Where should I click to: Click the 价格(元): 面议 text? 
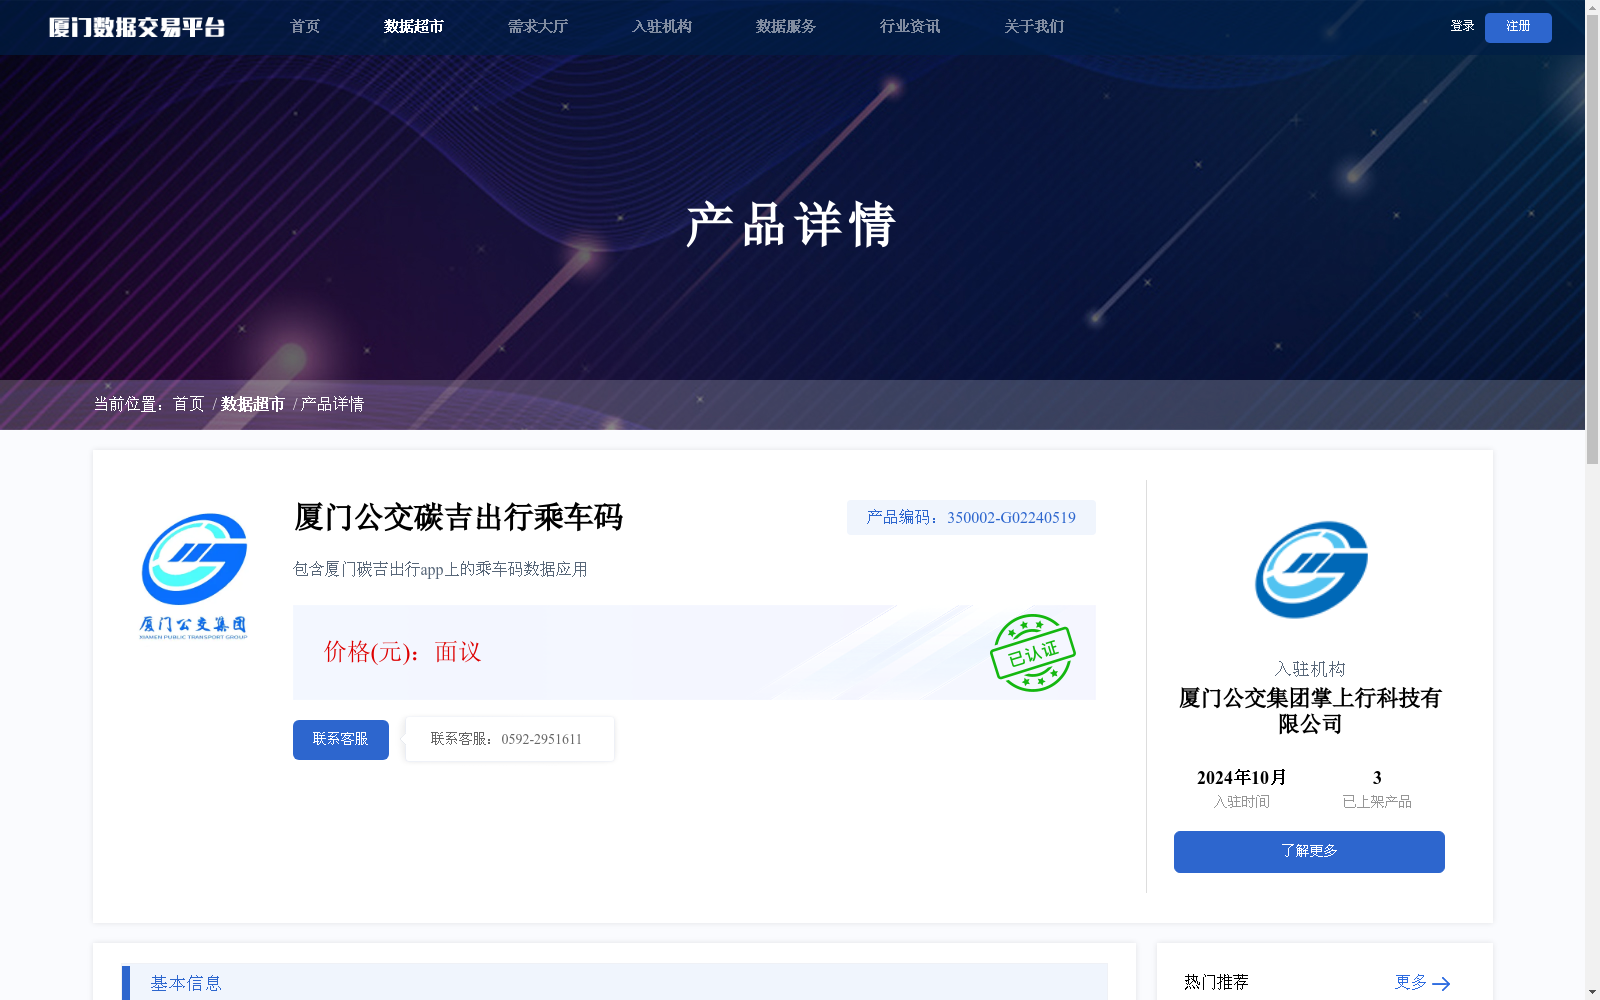402,652
